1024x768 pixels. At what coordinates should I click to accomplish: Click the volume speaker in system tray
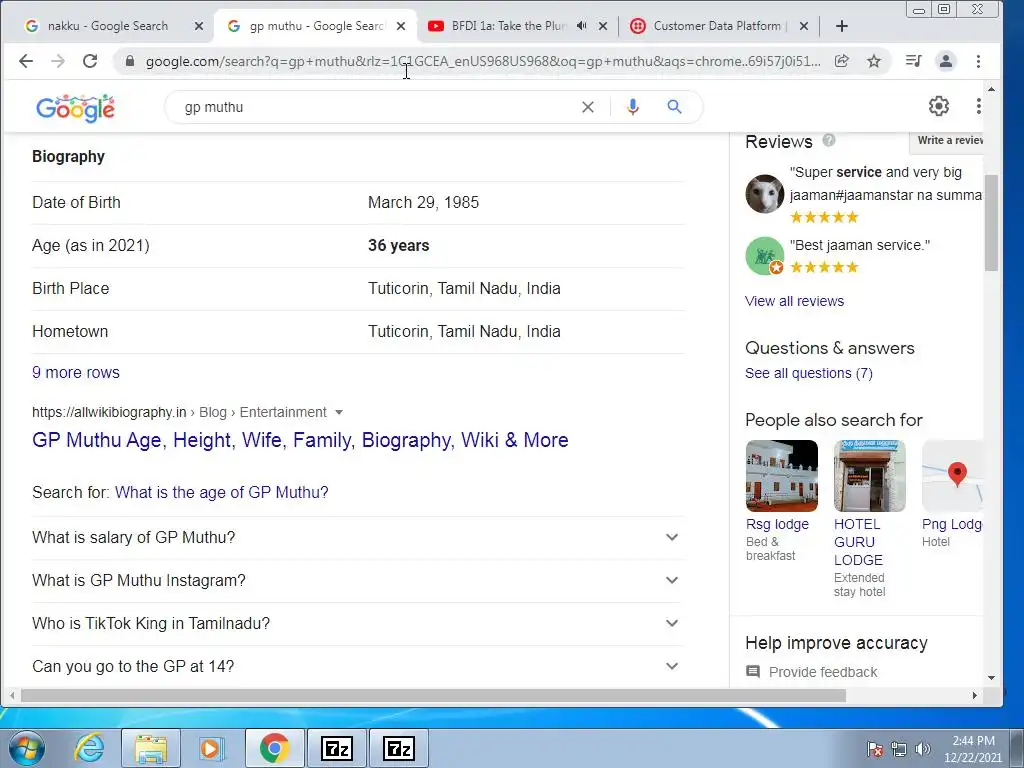click(922, 749)
